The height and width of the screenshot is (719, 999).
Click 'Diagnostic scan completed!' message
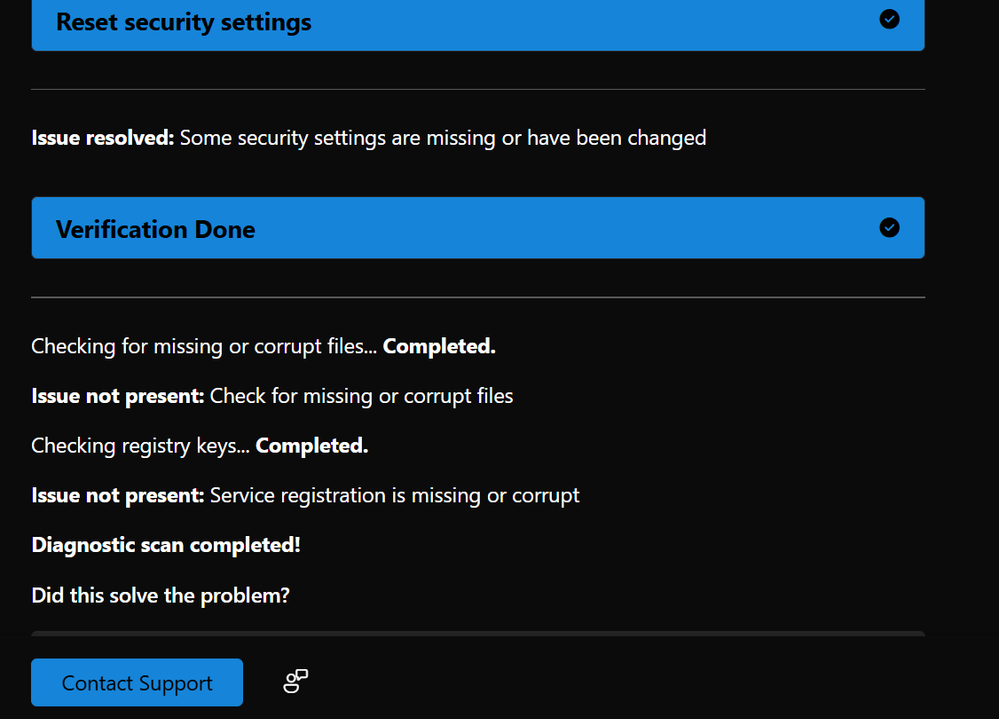[x=166, y=546]
